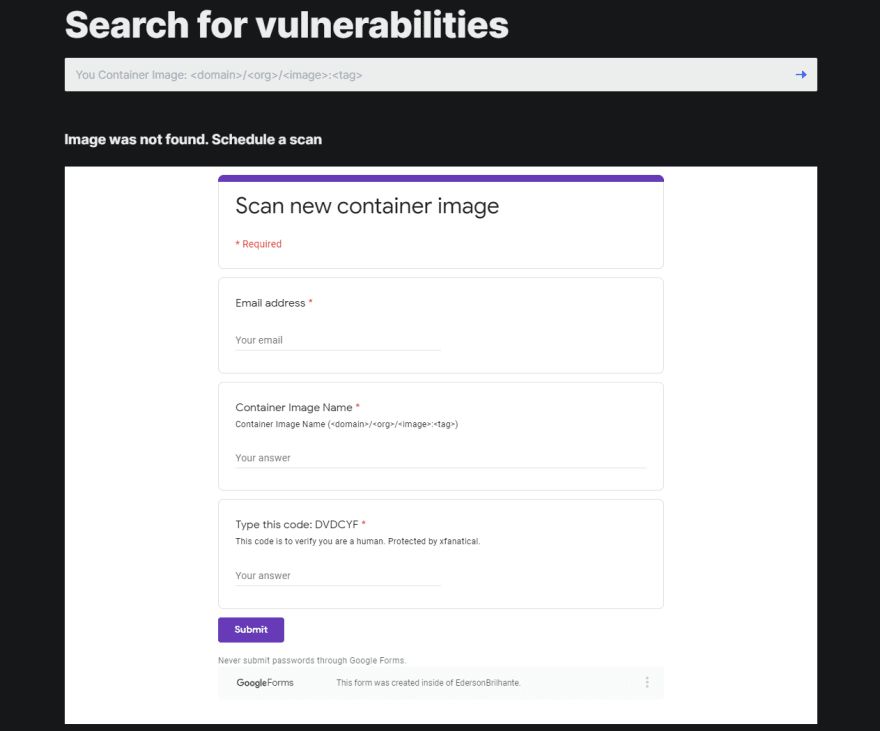Click the purple header bar of the form
Image resolution: width=880 pixels, height=731 pixels.
[x=440, y=178]
